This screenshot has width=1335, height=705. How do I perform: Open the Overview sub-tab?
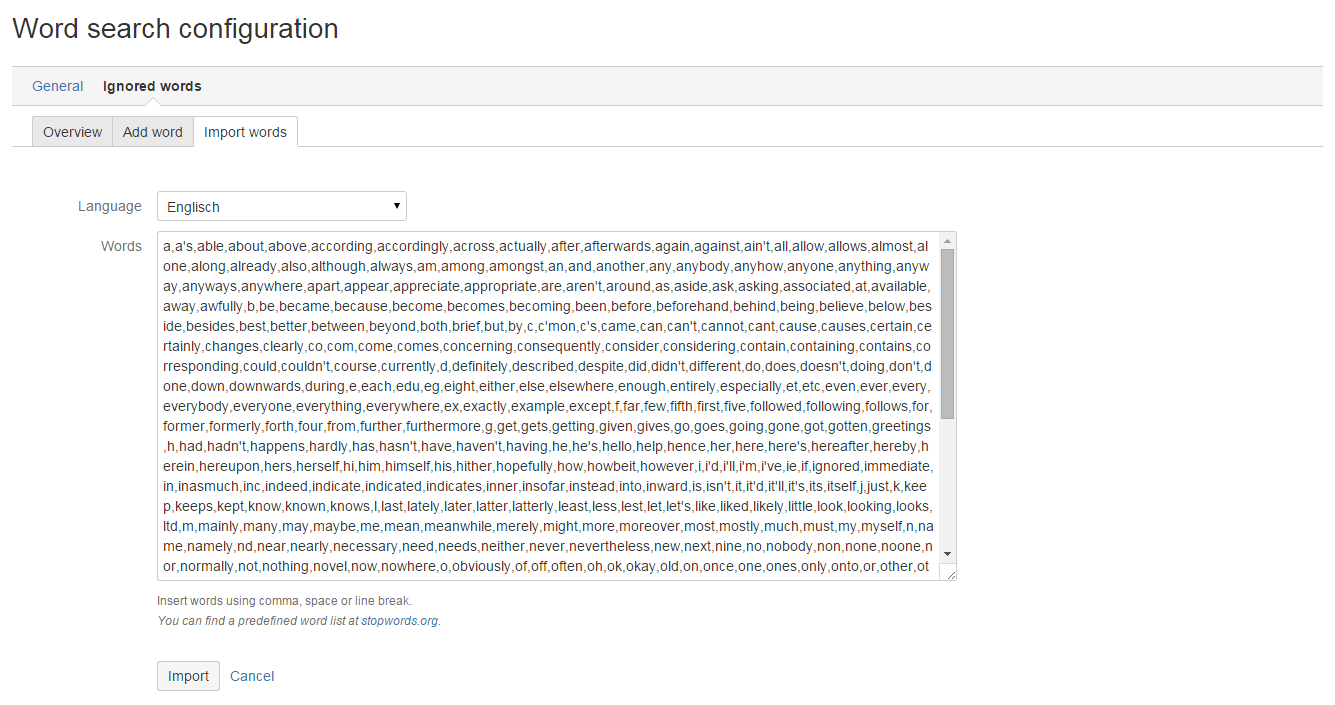point(72,132)
